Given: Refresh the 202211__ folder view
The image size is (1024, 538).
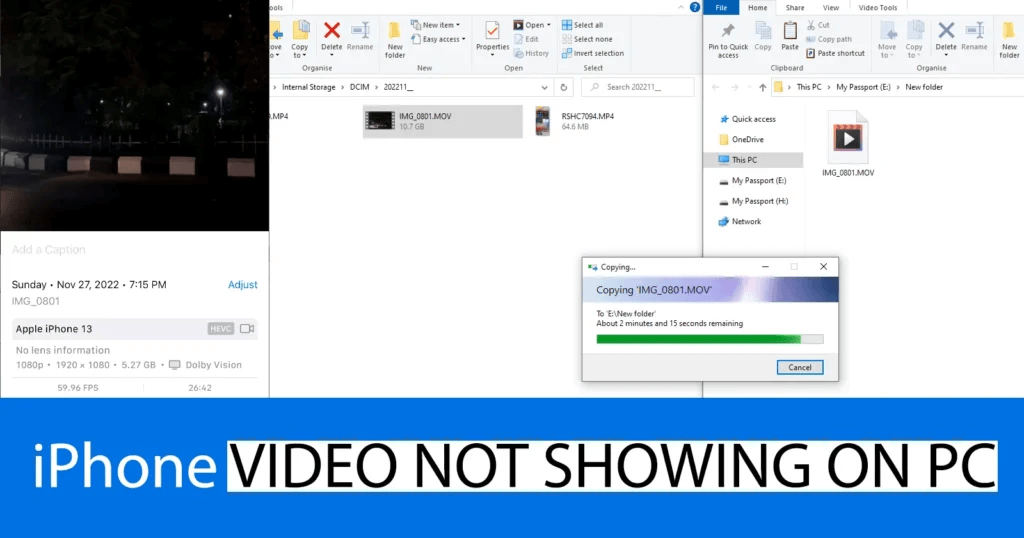Looking at the screenshot, I should [564, 87].
